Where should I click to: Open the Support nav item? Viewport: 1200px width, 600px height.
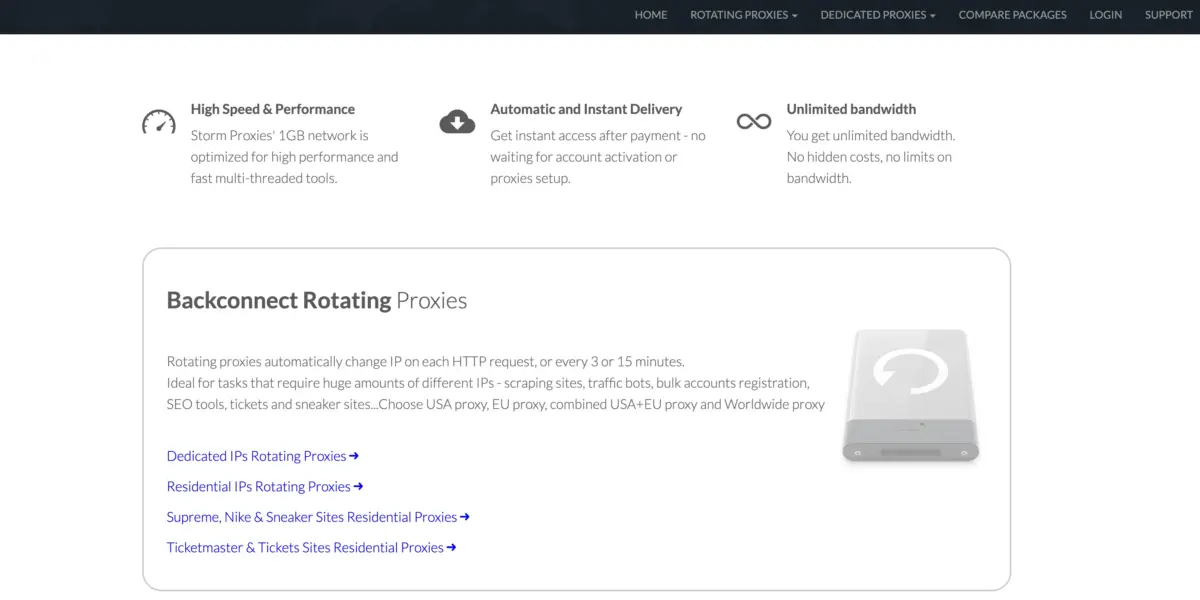pyautogui.click(x=1168, y=15)
